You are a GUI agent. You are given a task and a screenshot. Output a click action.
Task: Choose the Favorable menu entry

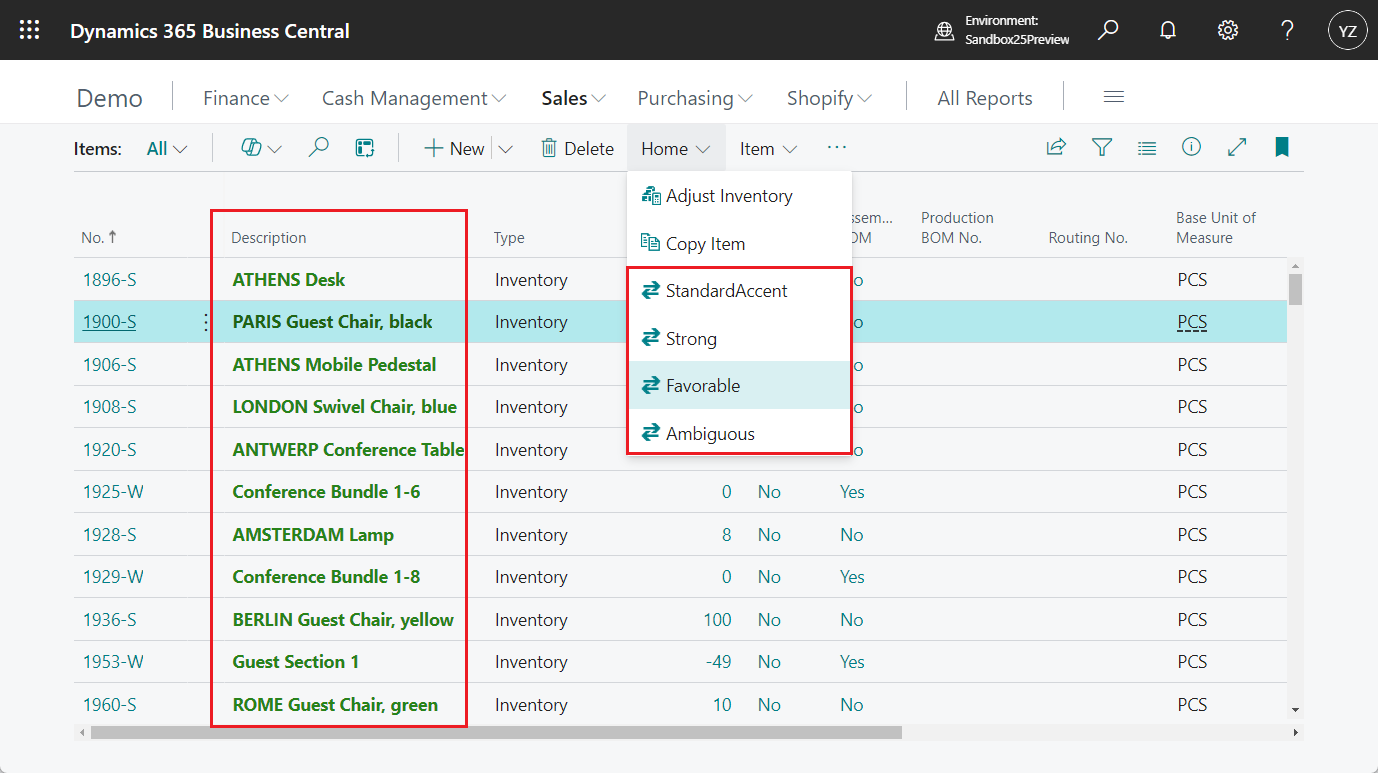coord(703,385)
